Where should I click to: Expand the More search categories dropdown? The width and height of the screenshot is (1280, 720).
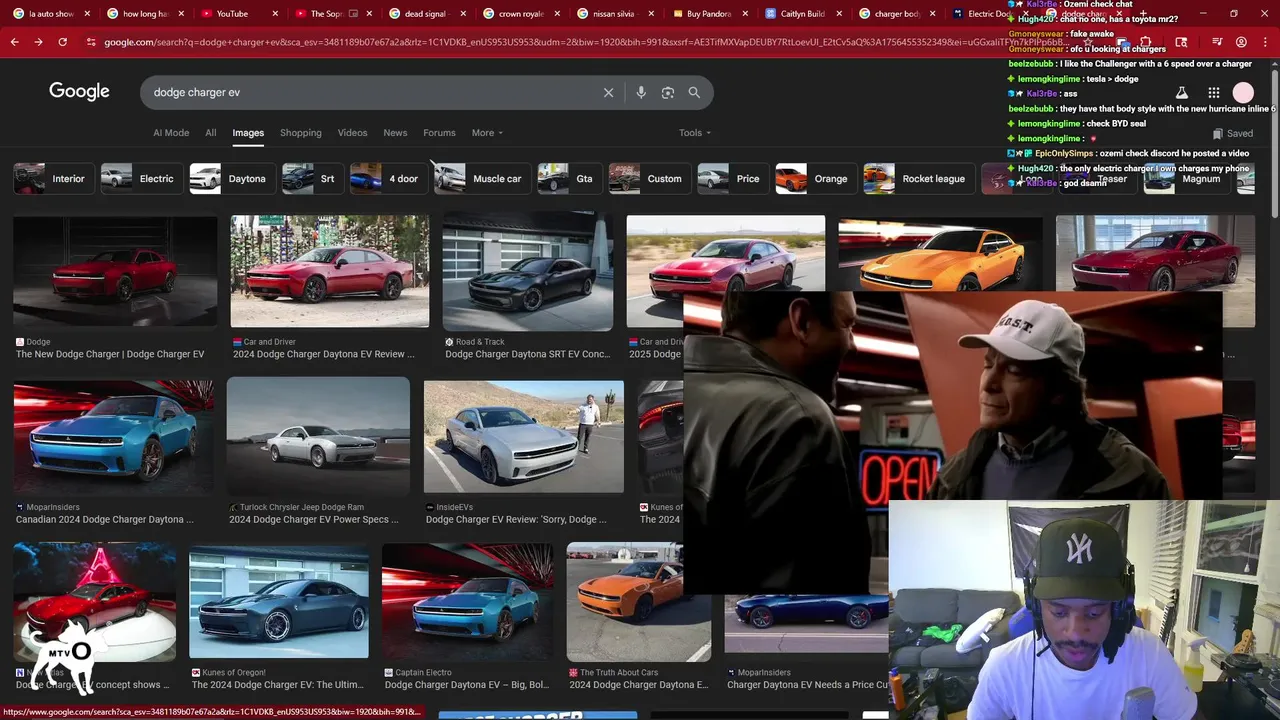click(487, 133)
